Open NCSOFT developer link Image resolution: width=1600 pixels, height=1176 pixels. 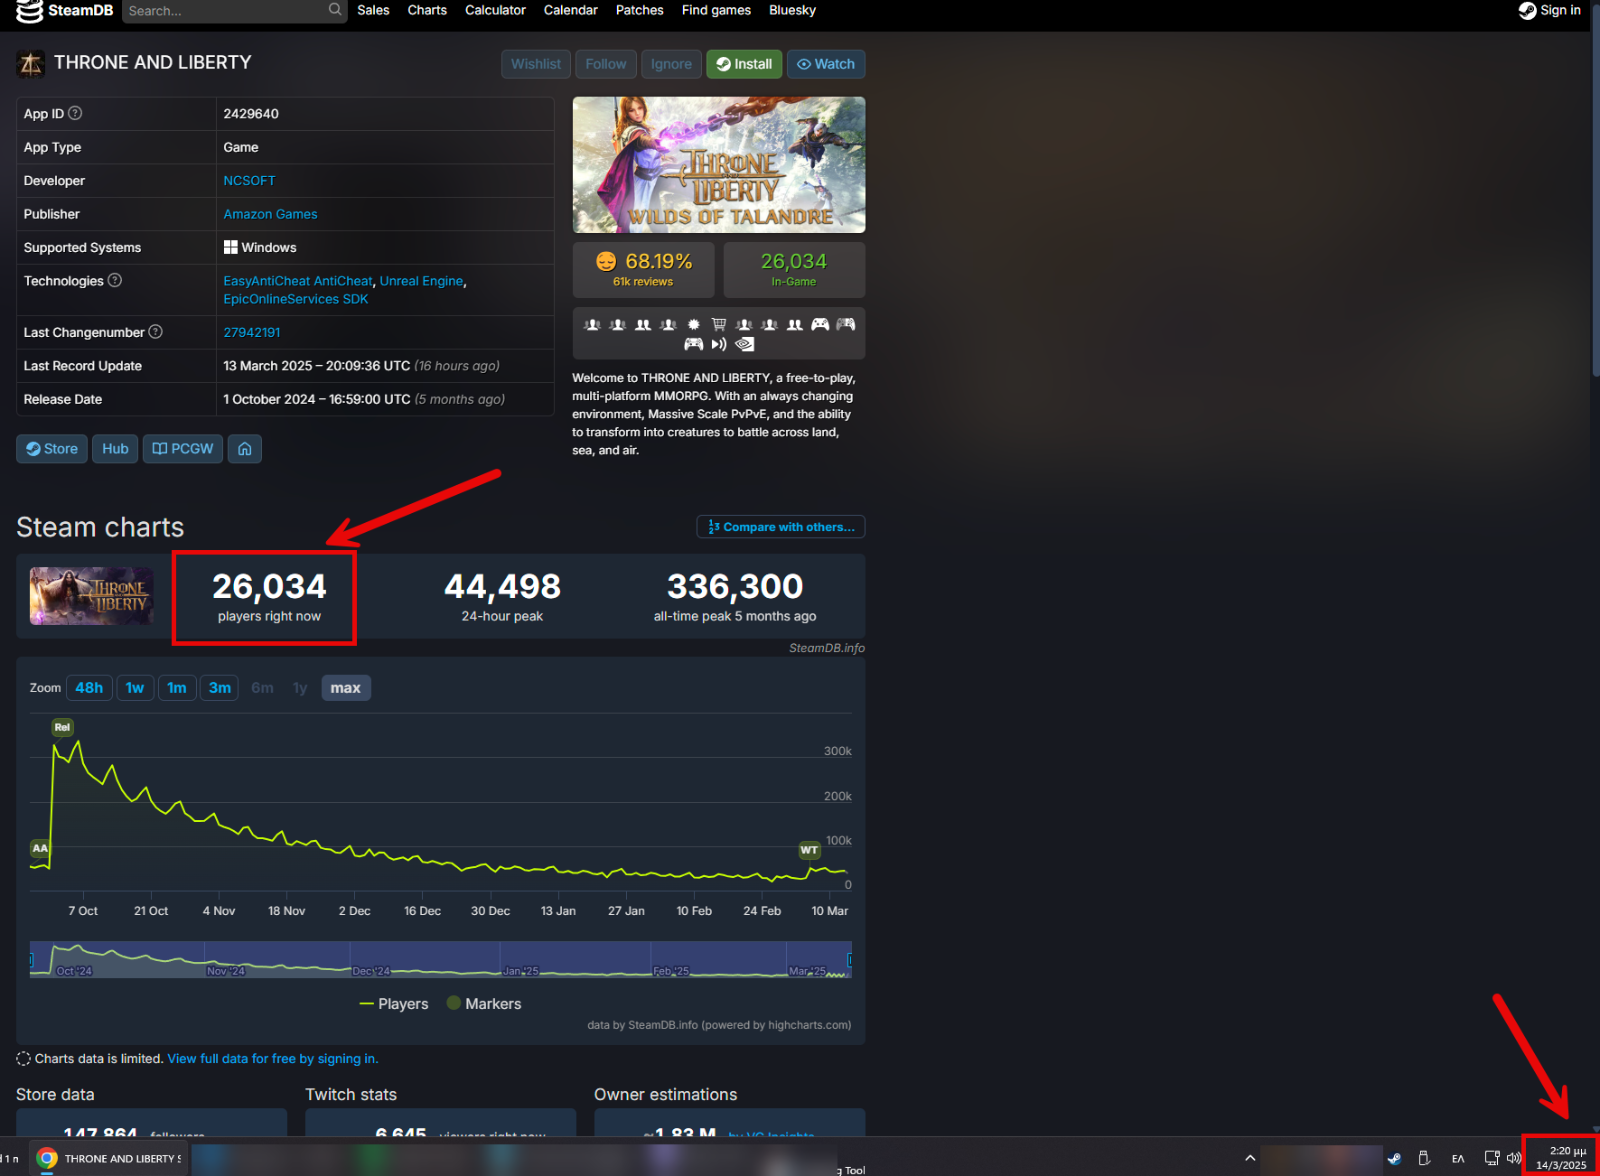coord(249,181)
